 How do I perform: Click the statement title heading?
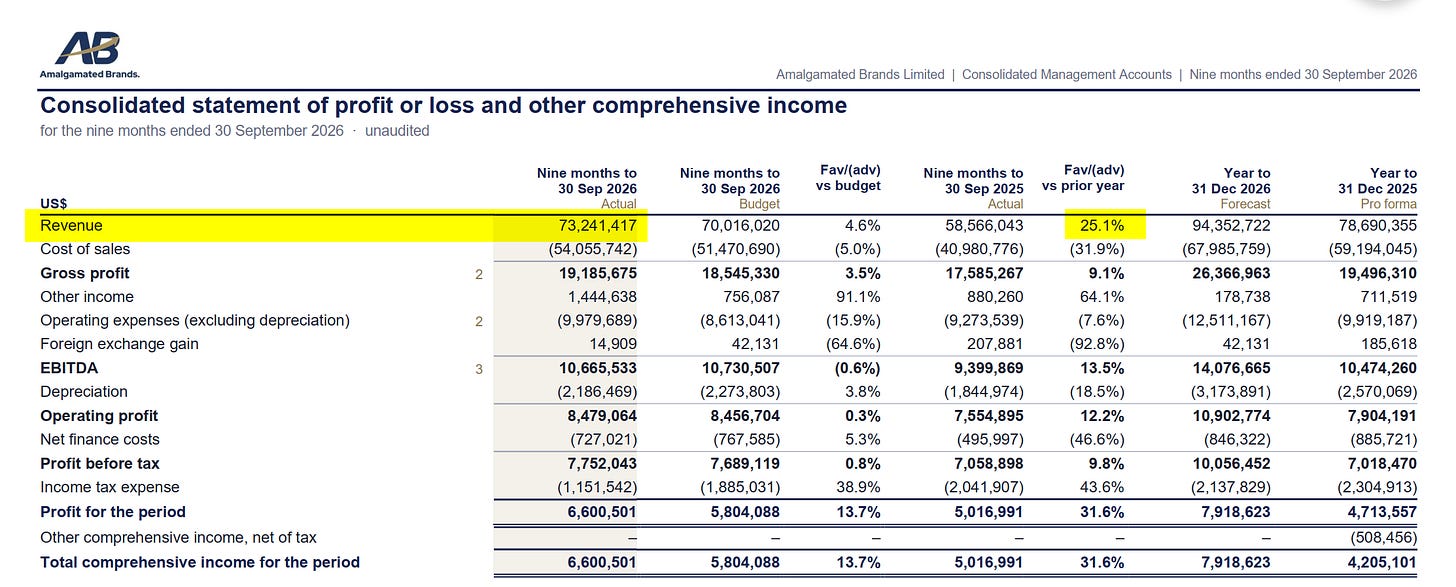[x=443, y=106]
